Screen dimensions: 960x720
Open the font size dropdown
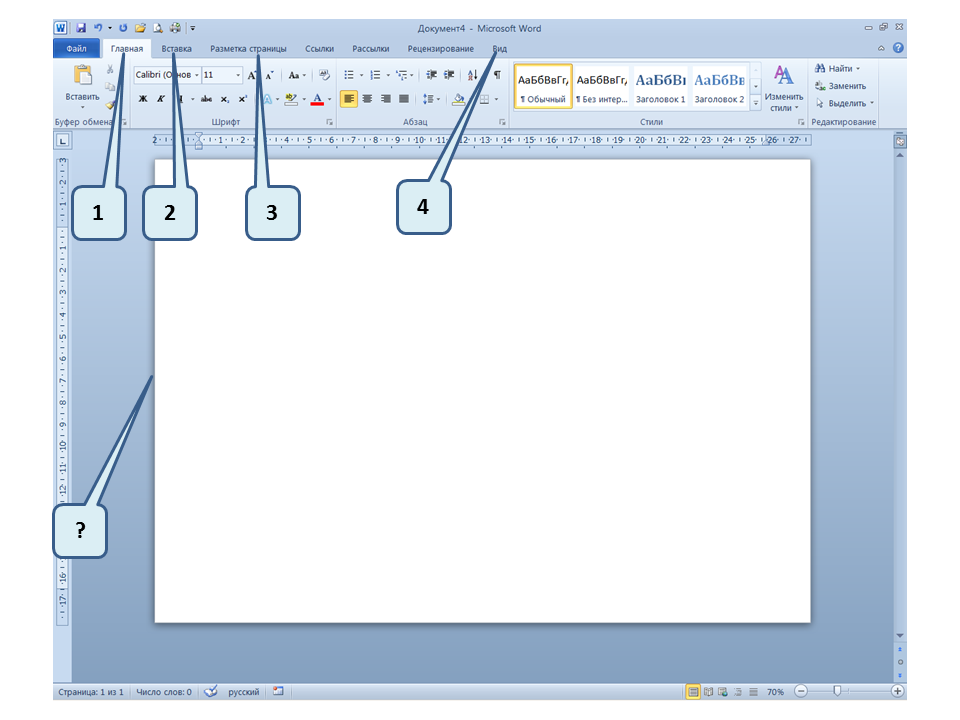pyautogui.click(x=238, y=75)
